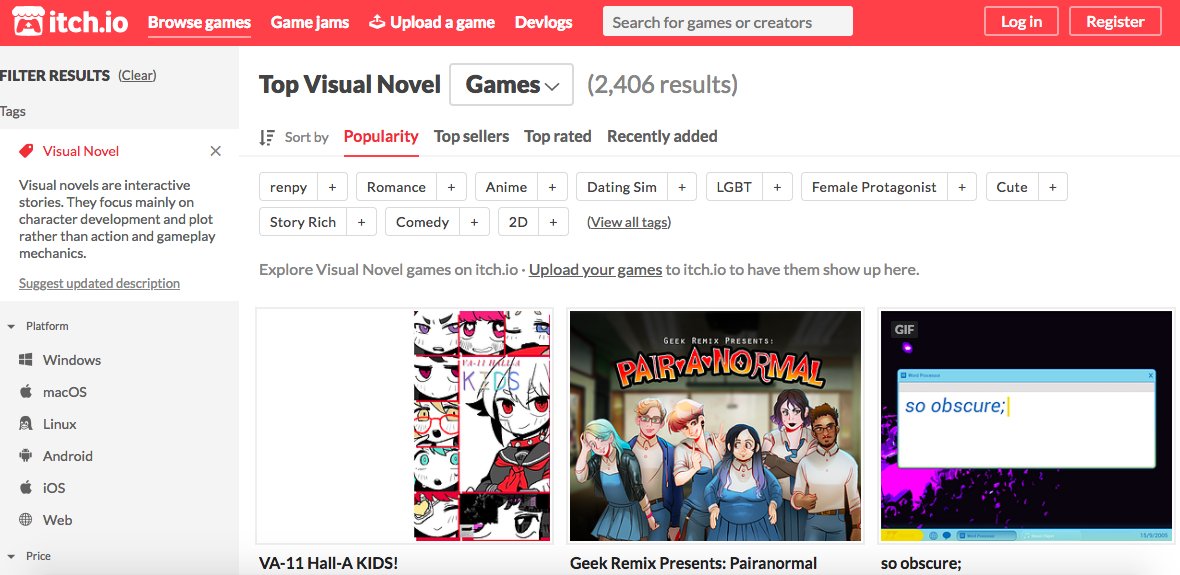The width and height of the screenshot is (1180, 575).
Task: Click the macOS apple icon
Action: [26, 391]
